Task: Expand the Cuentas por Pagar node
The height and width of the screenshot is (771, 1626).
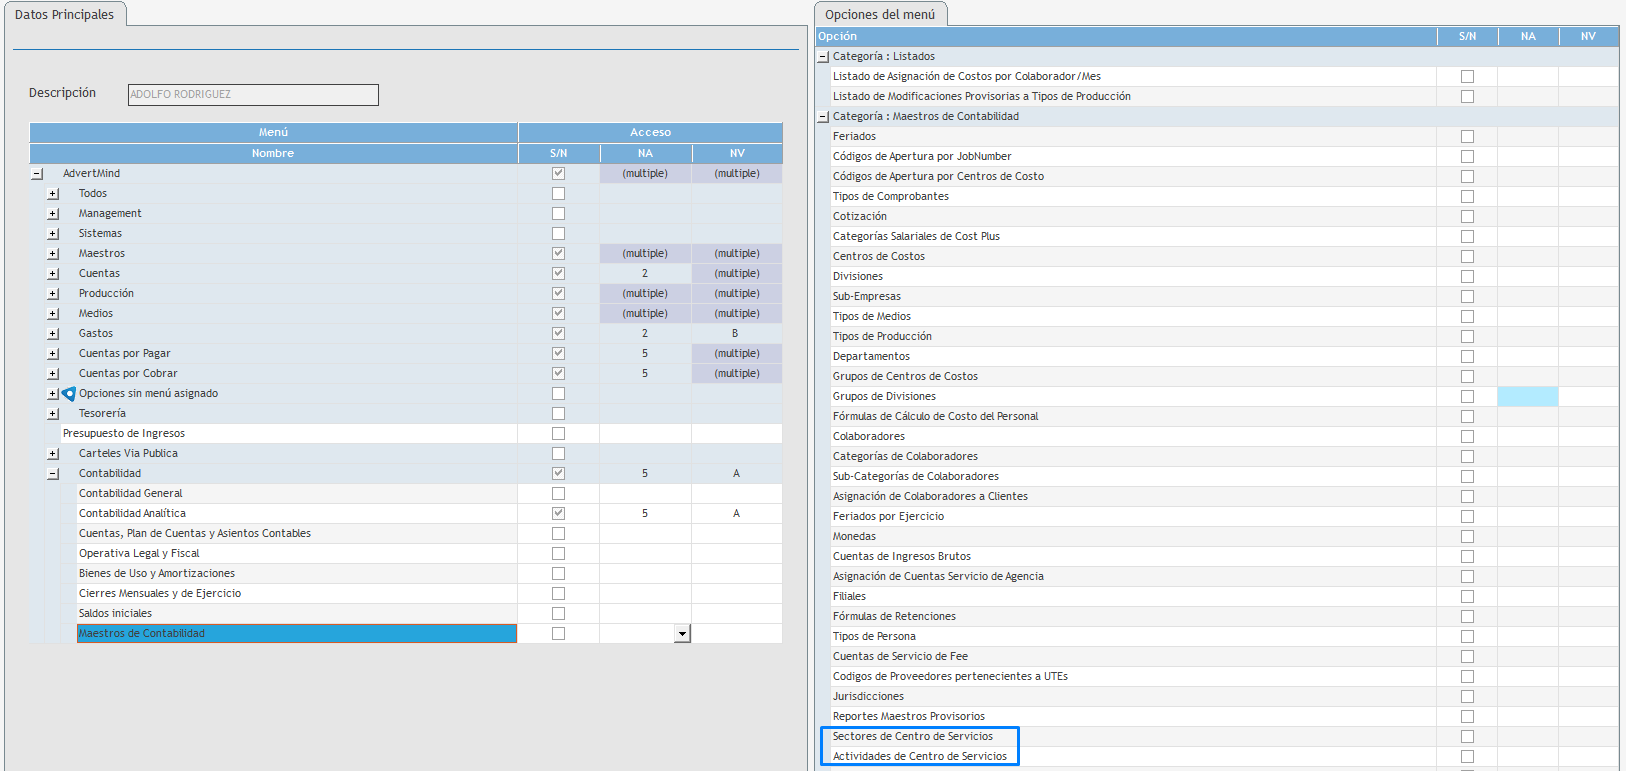Action: [53, 354]
